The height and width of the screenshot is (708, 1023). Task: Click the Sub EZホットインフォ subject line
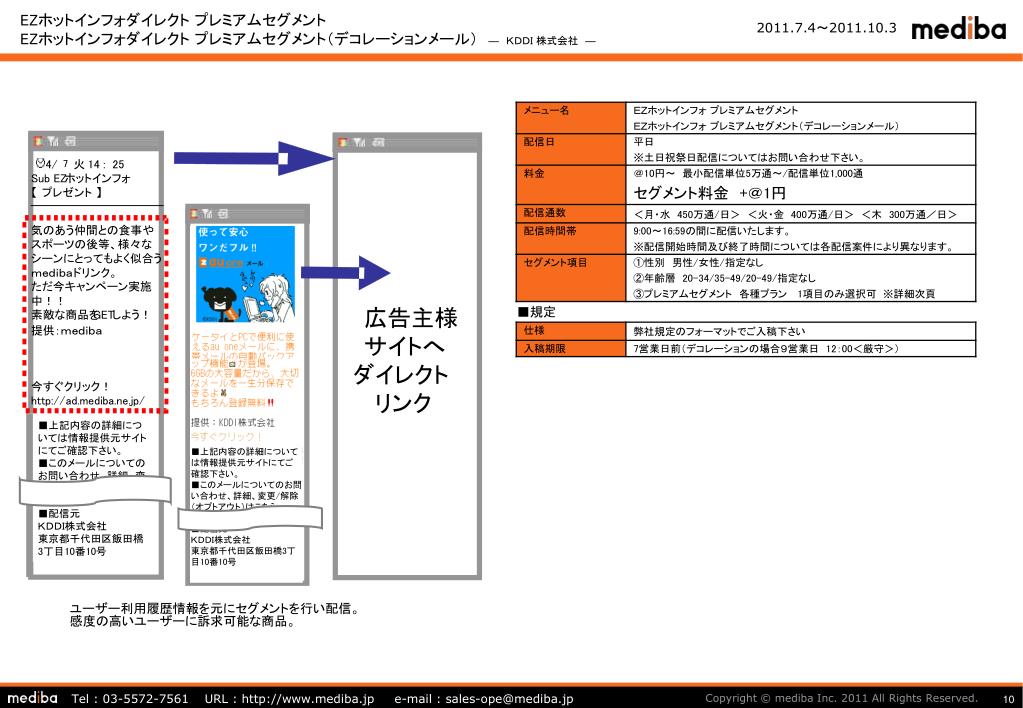tap(81, 178)
